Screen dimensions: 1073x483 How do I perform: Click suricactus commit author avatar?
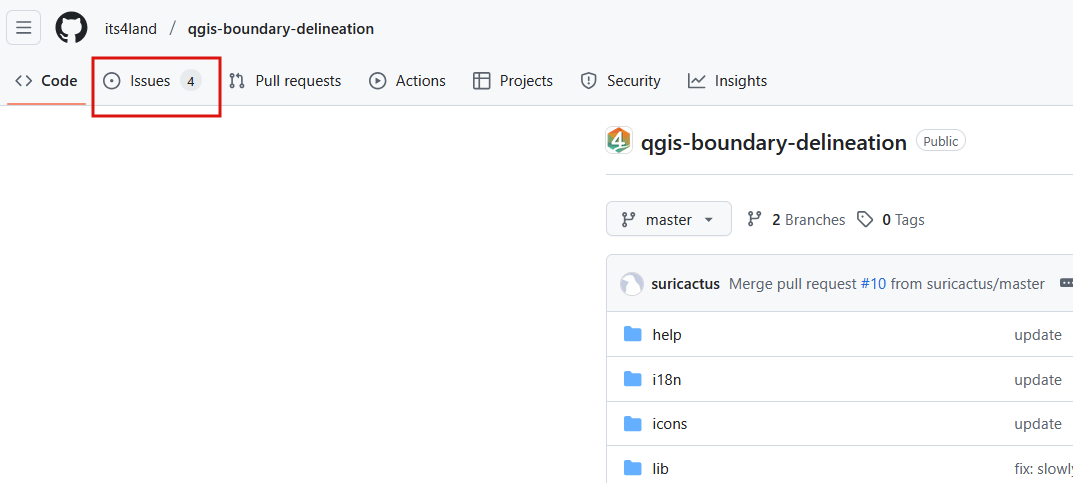pyautogui.click(x=632, y=284)
